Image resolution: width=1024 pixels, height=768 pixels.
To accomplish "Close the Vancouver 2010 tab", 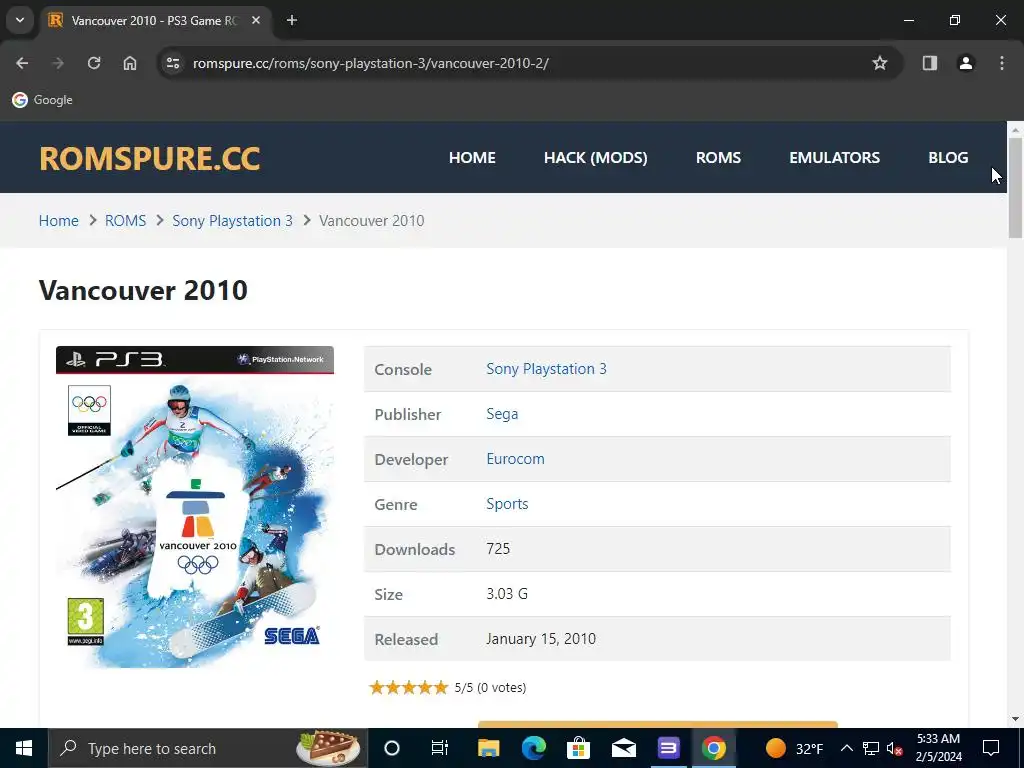I will coord(256,20).
